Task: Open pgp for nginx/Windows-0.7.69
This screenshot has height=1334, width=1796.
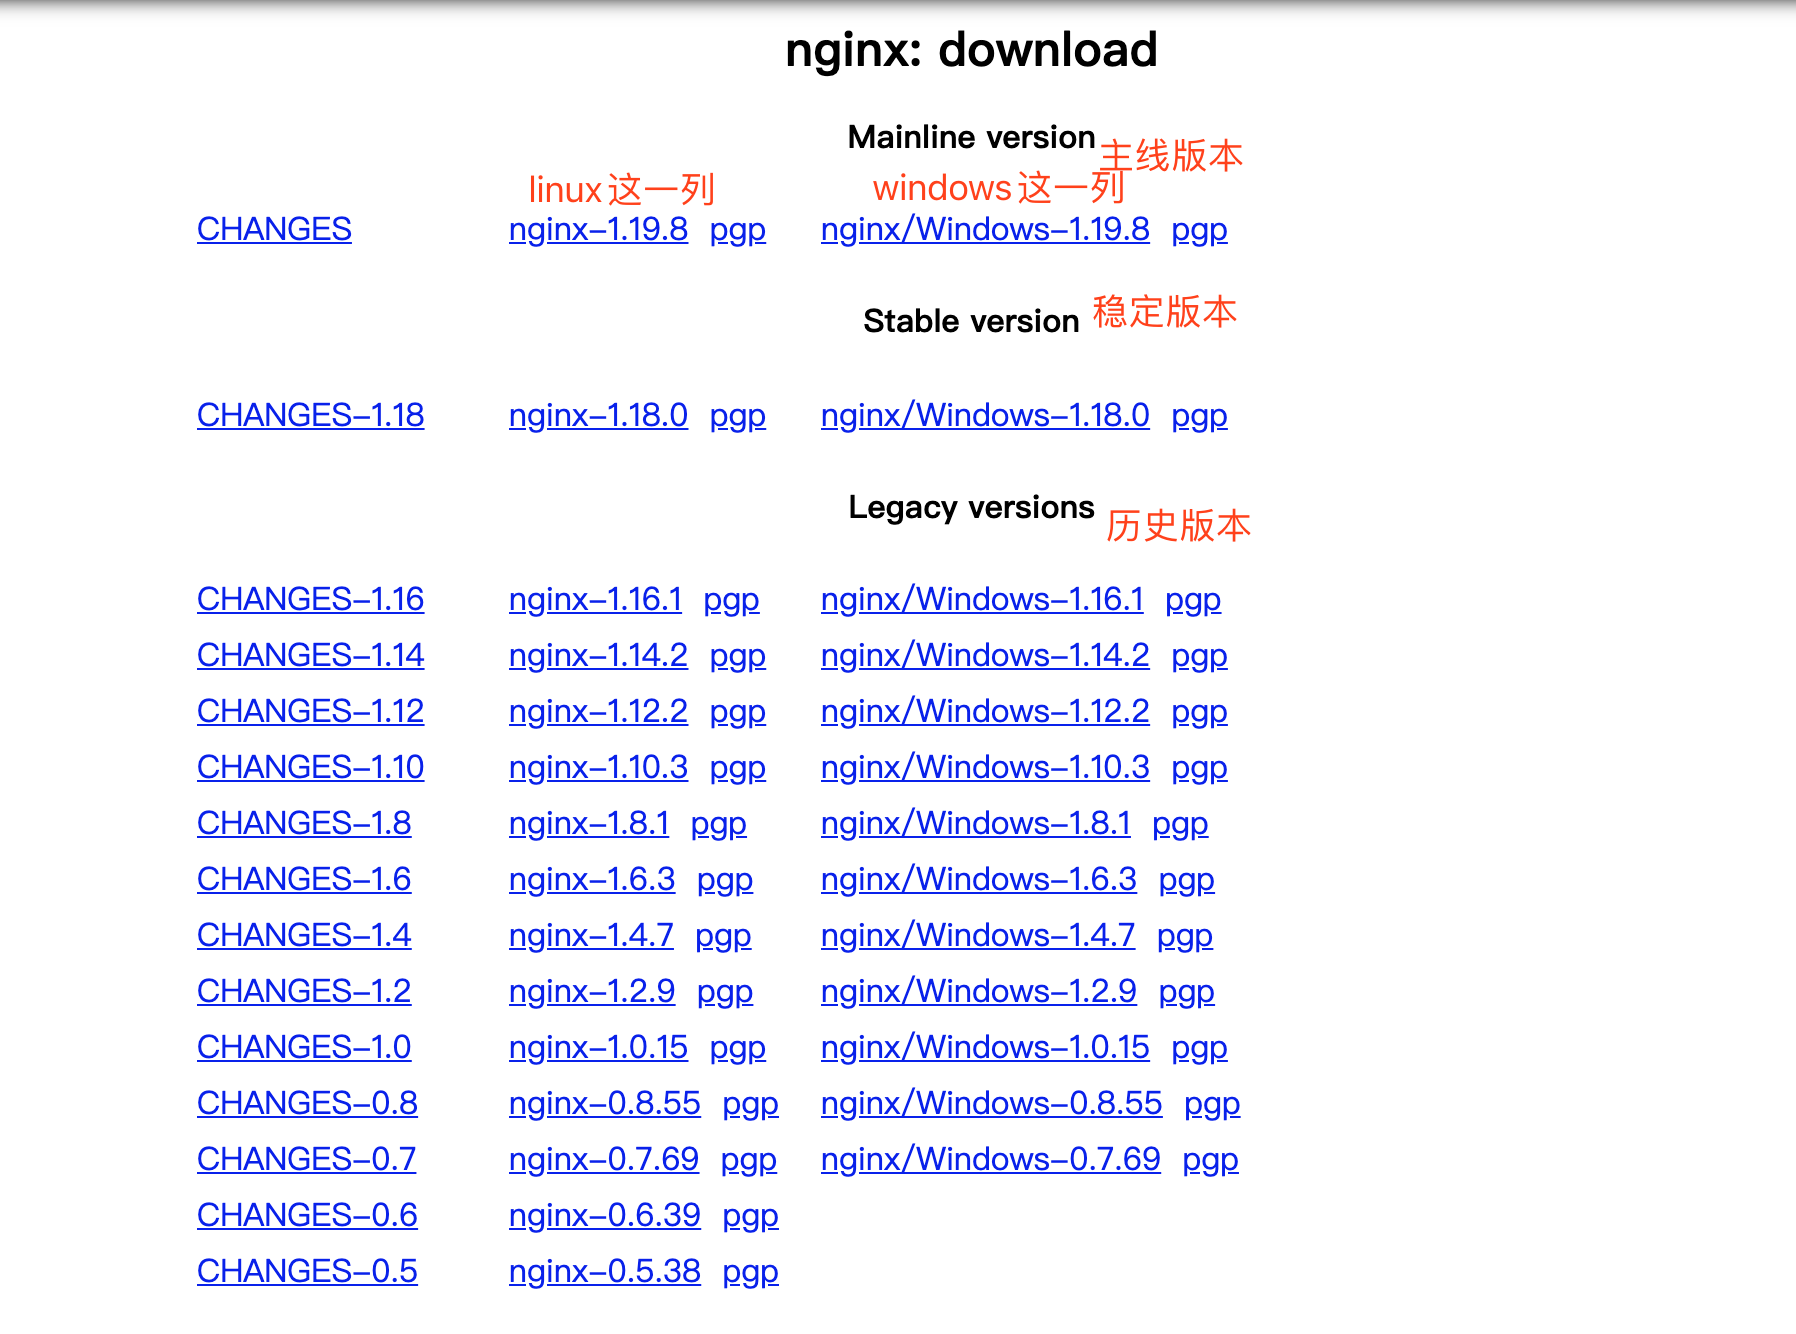Action: click(1211, 1161)
